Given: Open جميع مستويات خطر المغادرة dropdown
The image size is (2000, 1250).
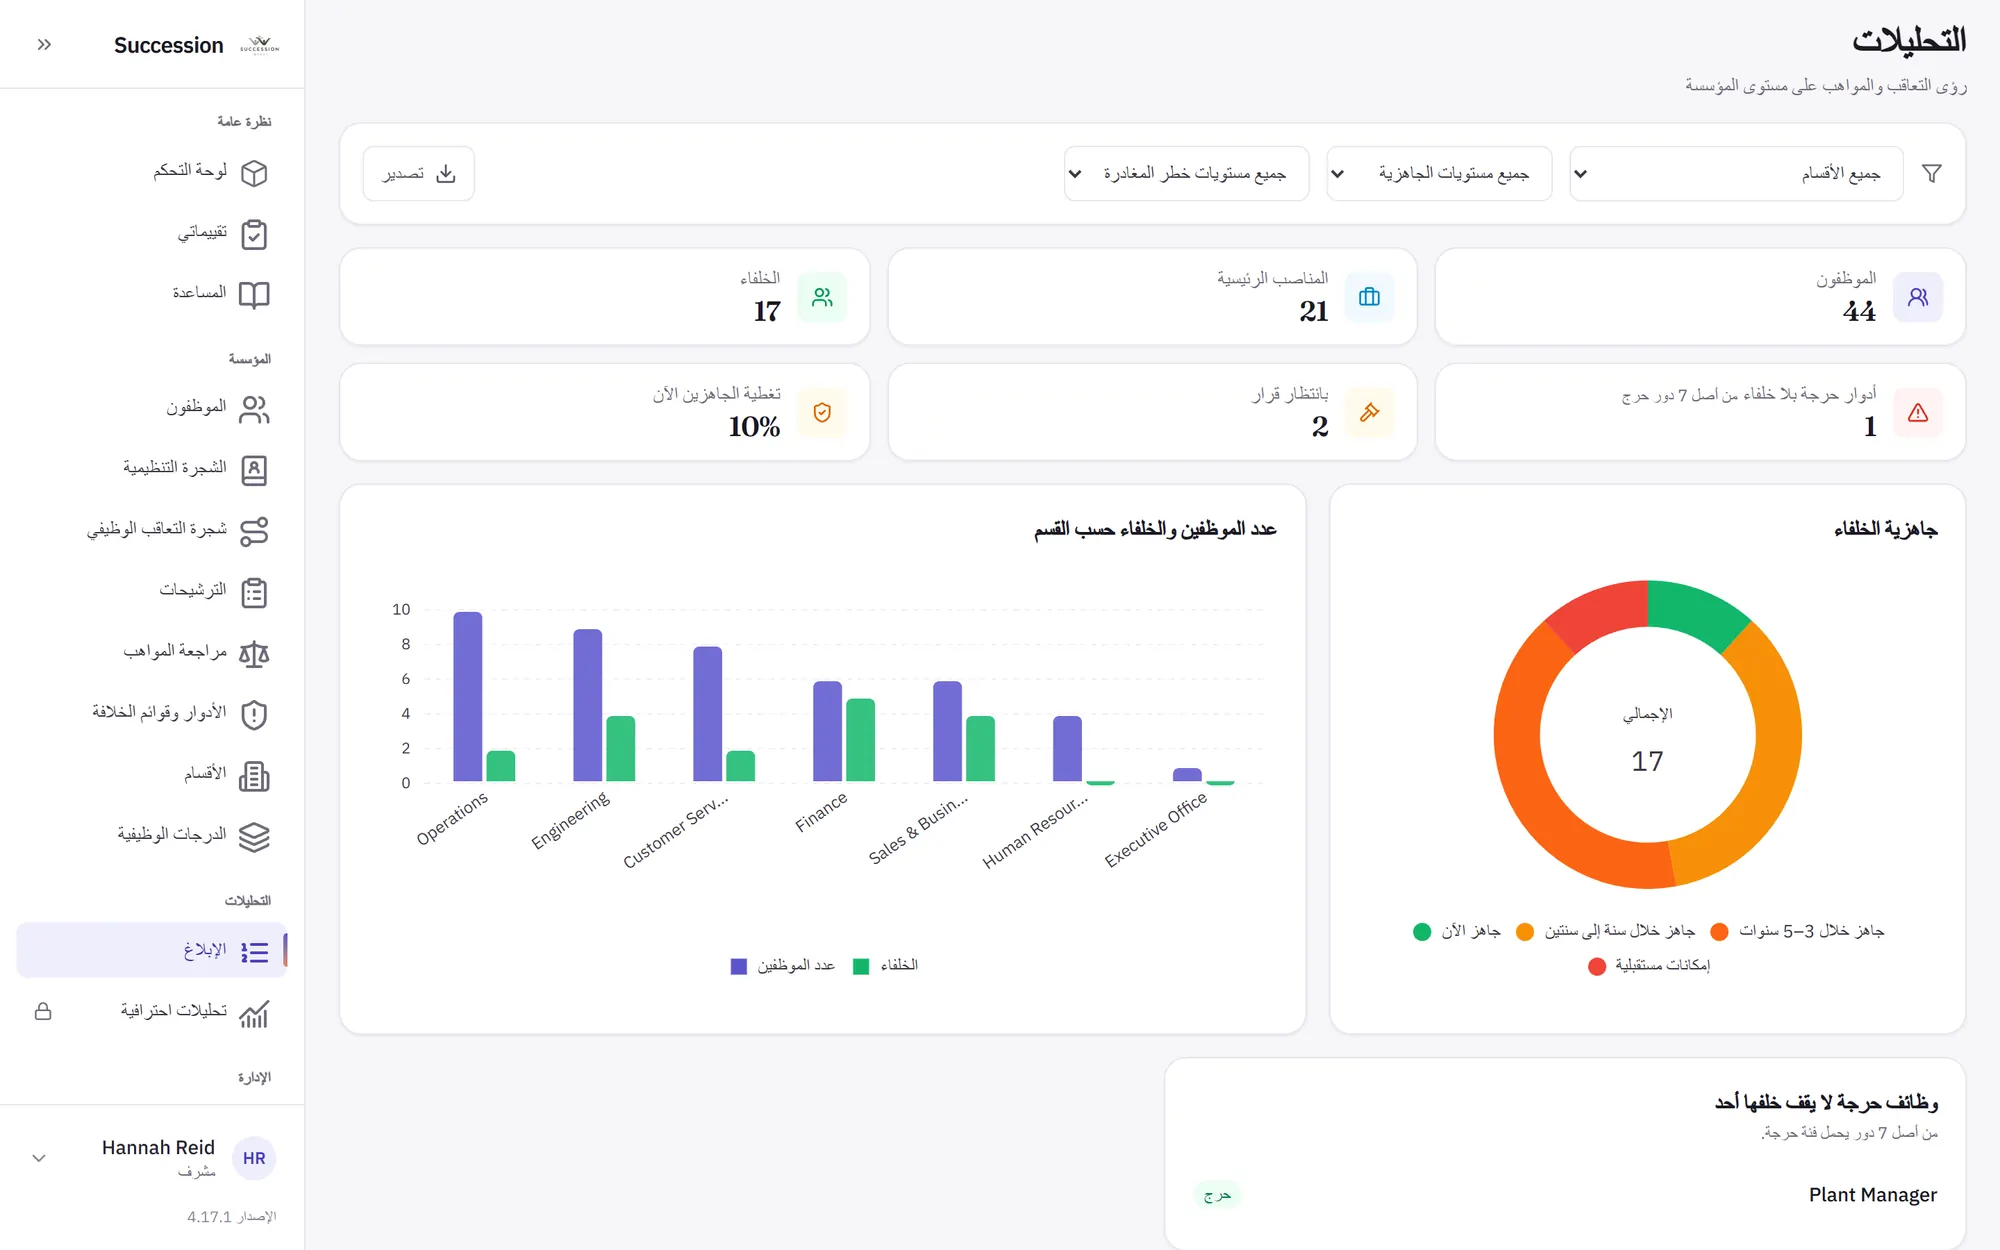Looking at the screenshot, I should tap(1186, 174).
